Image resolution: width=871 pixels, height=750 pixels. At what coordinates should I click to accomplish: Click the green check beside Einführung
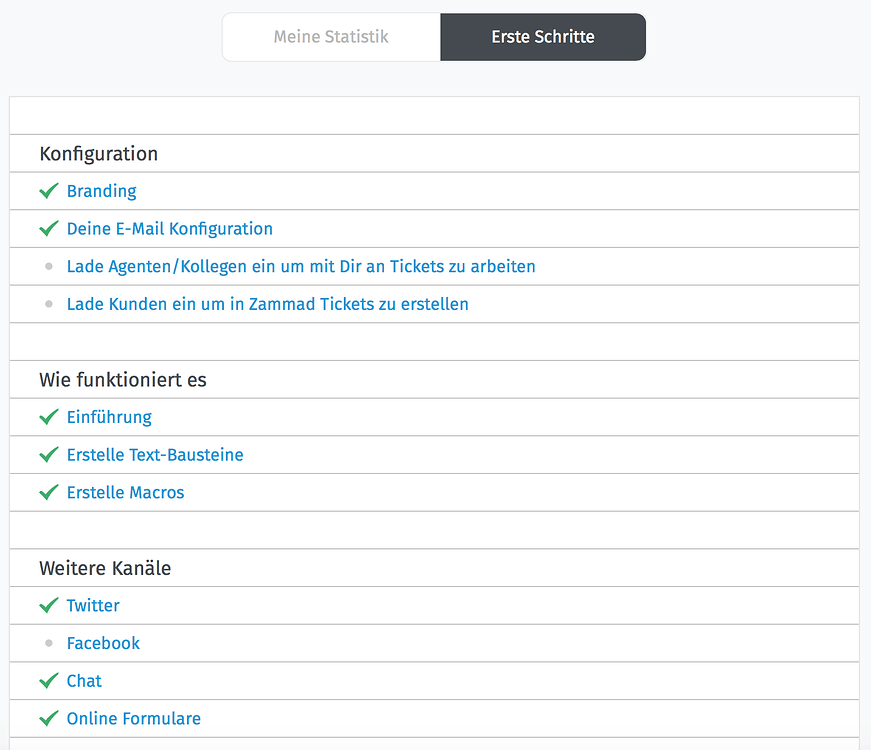tap(48, 417)
